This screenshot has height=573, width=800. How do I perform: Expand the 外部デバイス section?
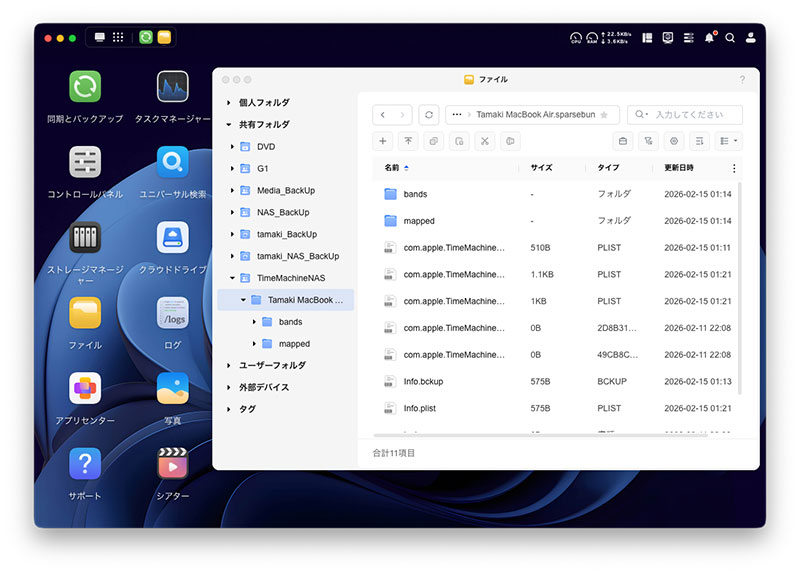(x=228, y=387)
